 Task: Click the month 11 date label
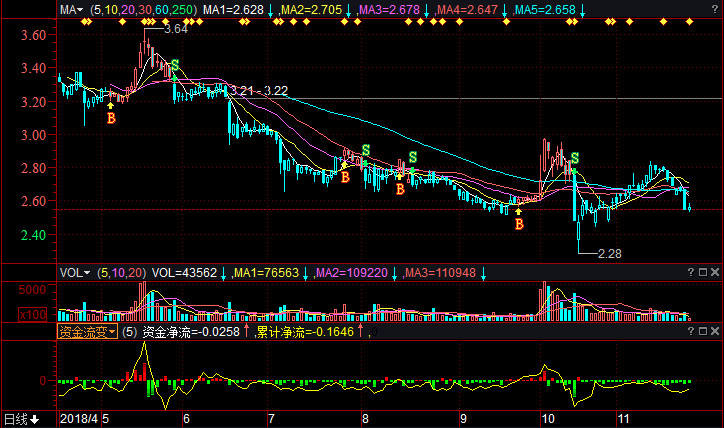(623, 419)
